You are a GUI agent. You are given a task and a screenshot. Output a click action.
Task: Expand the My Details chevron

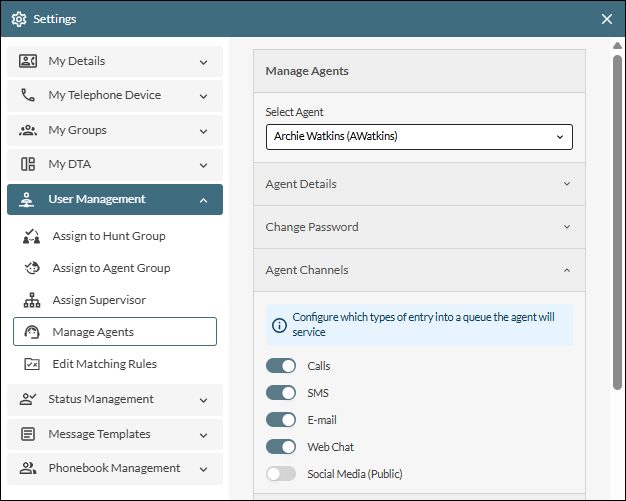pos(203,62)
